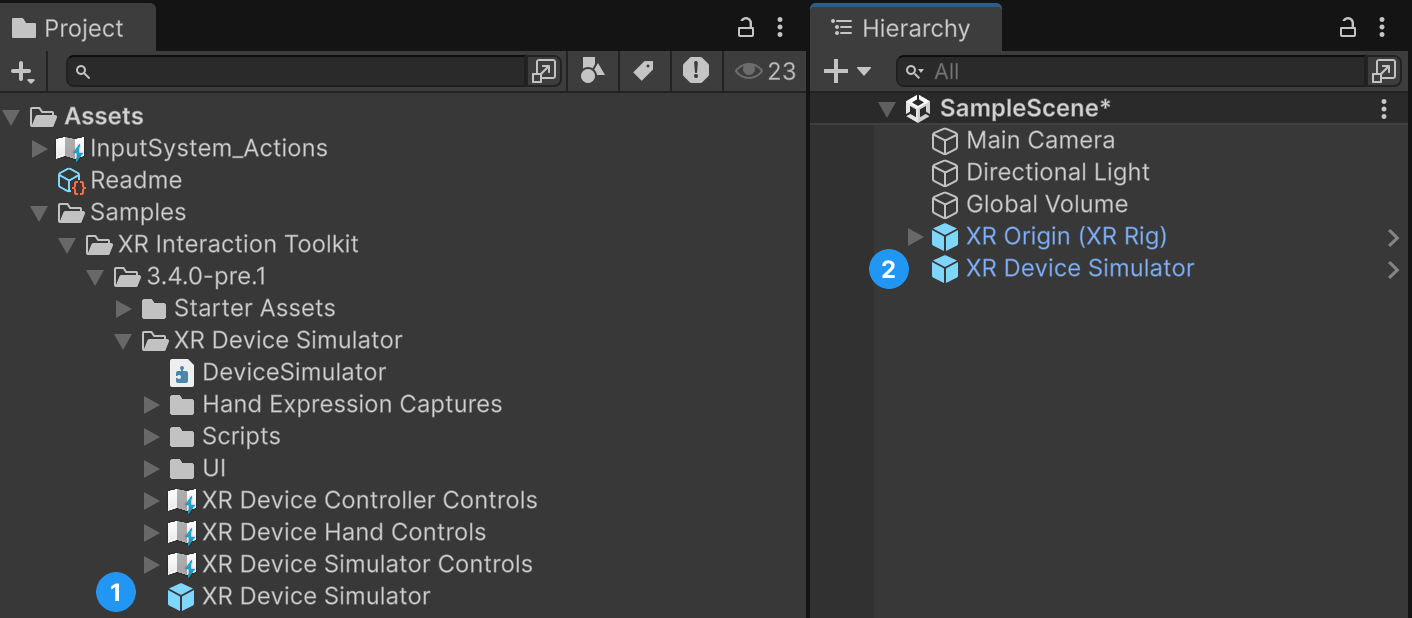Image resolution: width=1412 pixels, height=618 pixels.
Task: Click the Search by Import Log Type icon
Action: [x=695, y=71]
